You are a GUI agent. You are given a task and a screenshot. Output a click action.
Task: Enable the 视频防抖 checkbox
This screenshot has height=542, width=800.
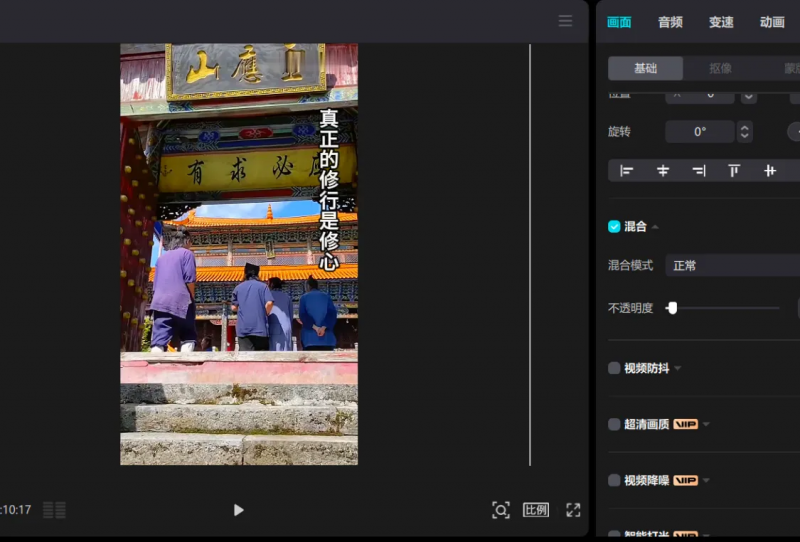614,368
